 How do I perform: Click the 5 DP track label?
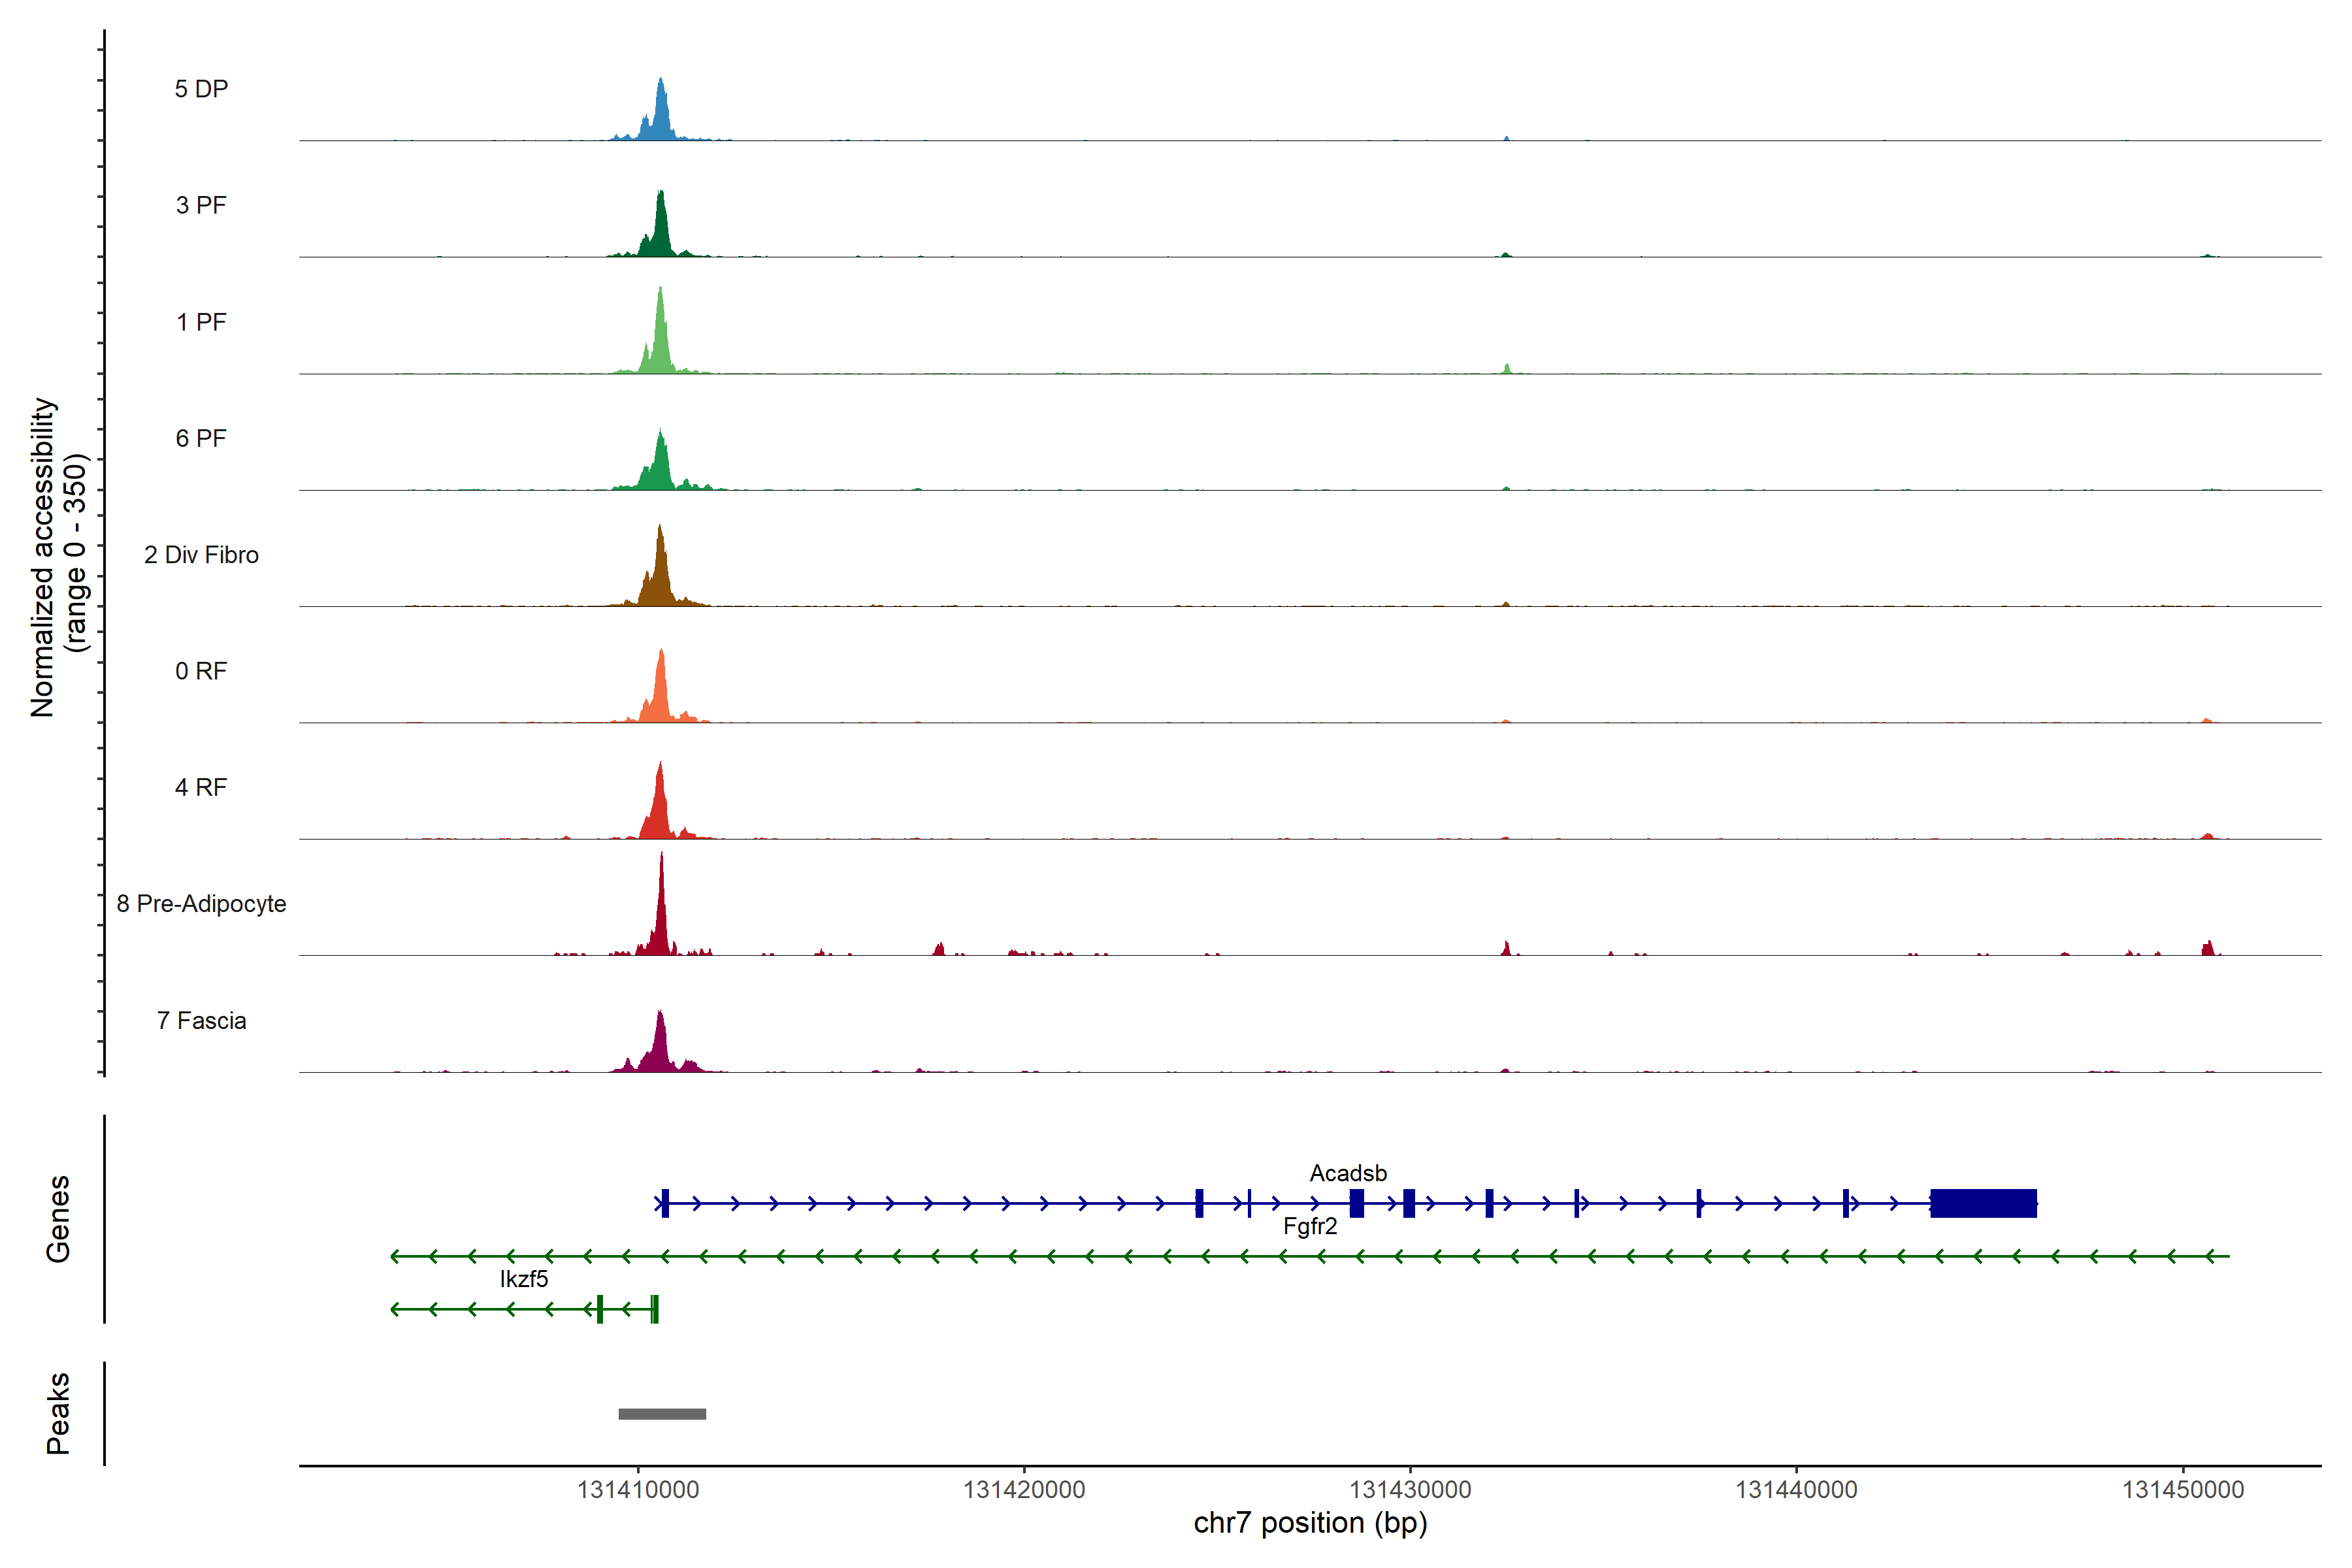201,89
